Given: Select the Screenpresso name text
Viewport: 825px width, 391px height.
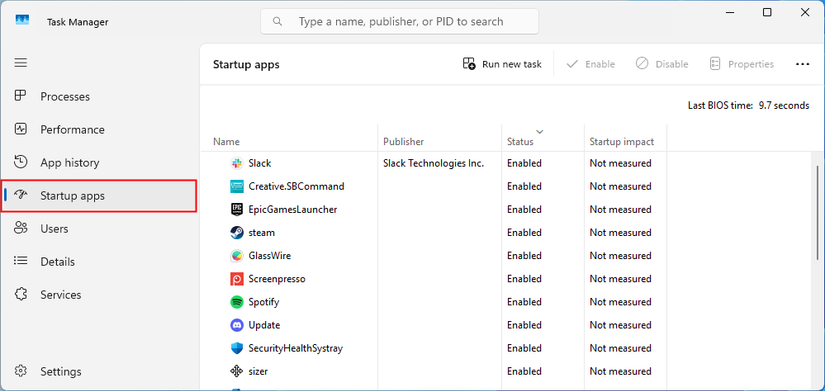Looking at the screenshot, I should click(x=277, y=279).
